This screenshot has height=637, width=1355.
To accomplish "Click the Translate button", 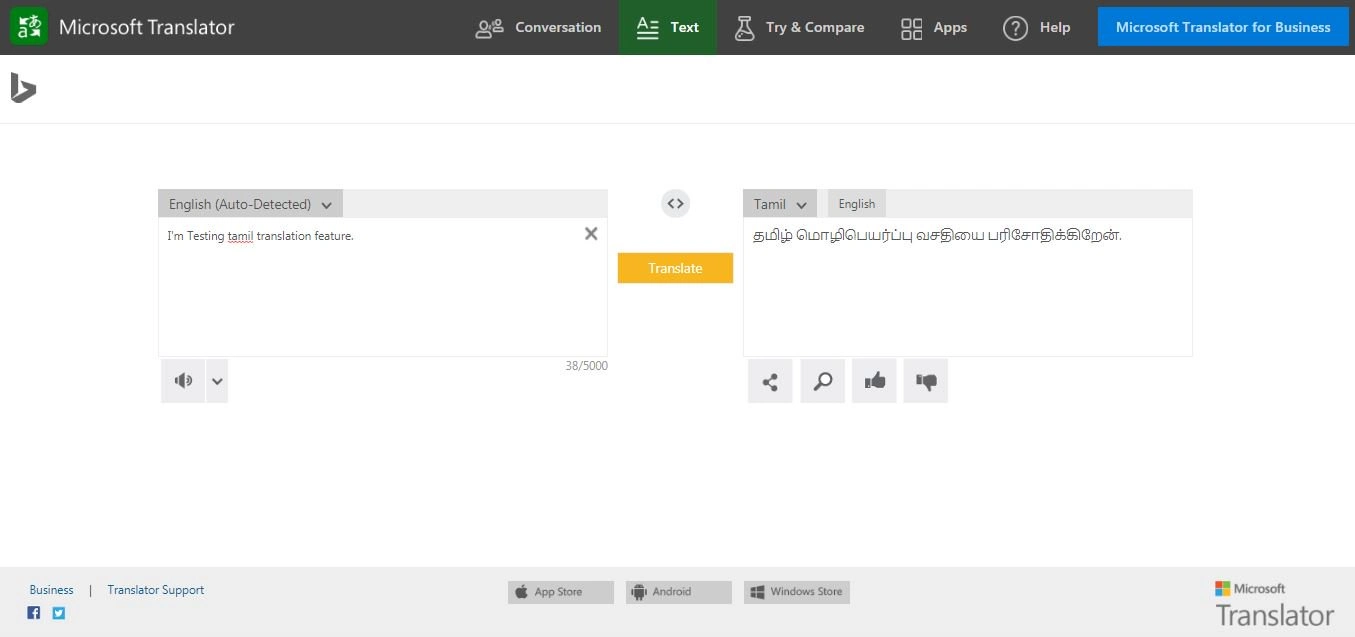I will [675, 268].
